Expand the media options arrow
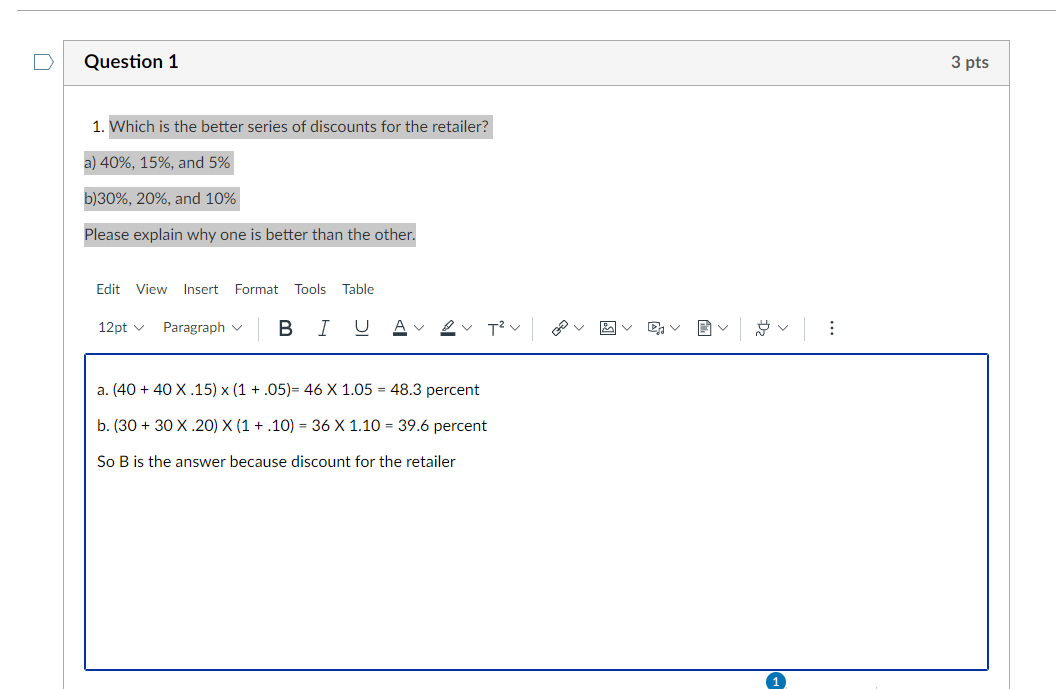 point(675,328)
